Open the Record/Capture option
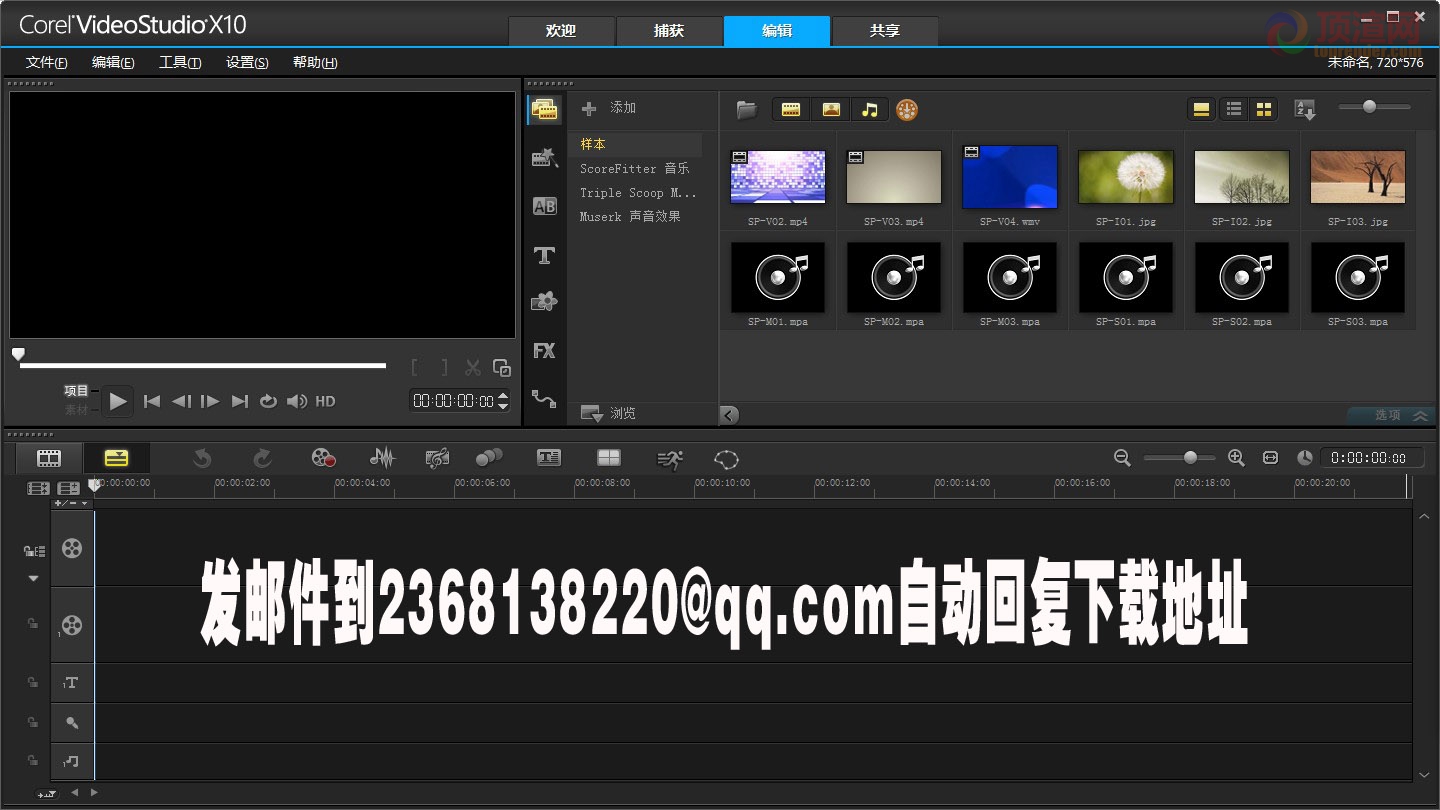 coord(323,458)
